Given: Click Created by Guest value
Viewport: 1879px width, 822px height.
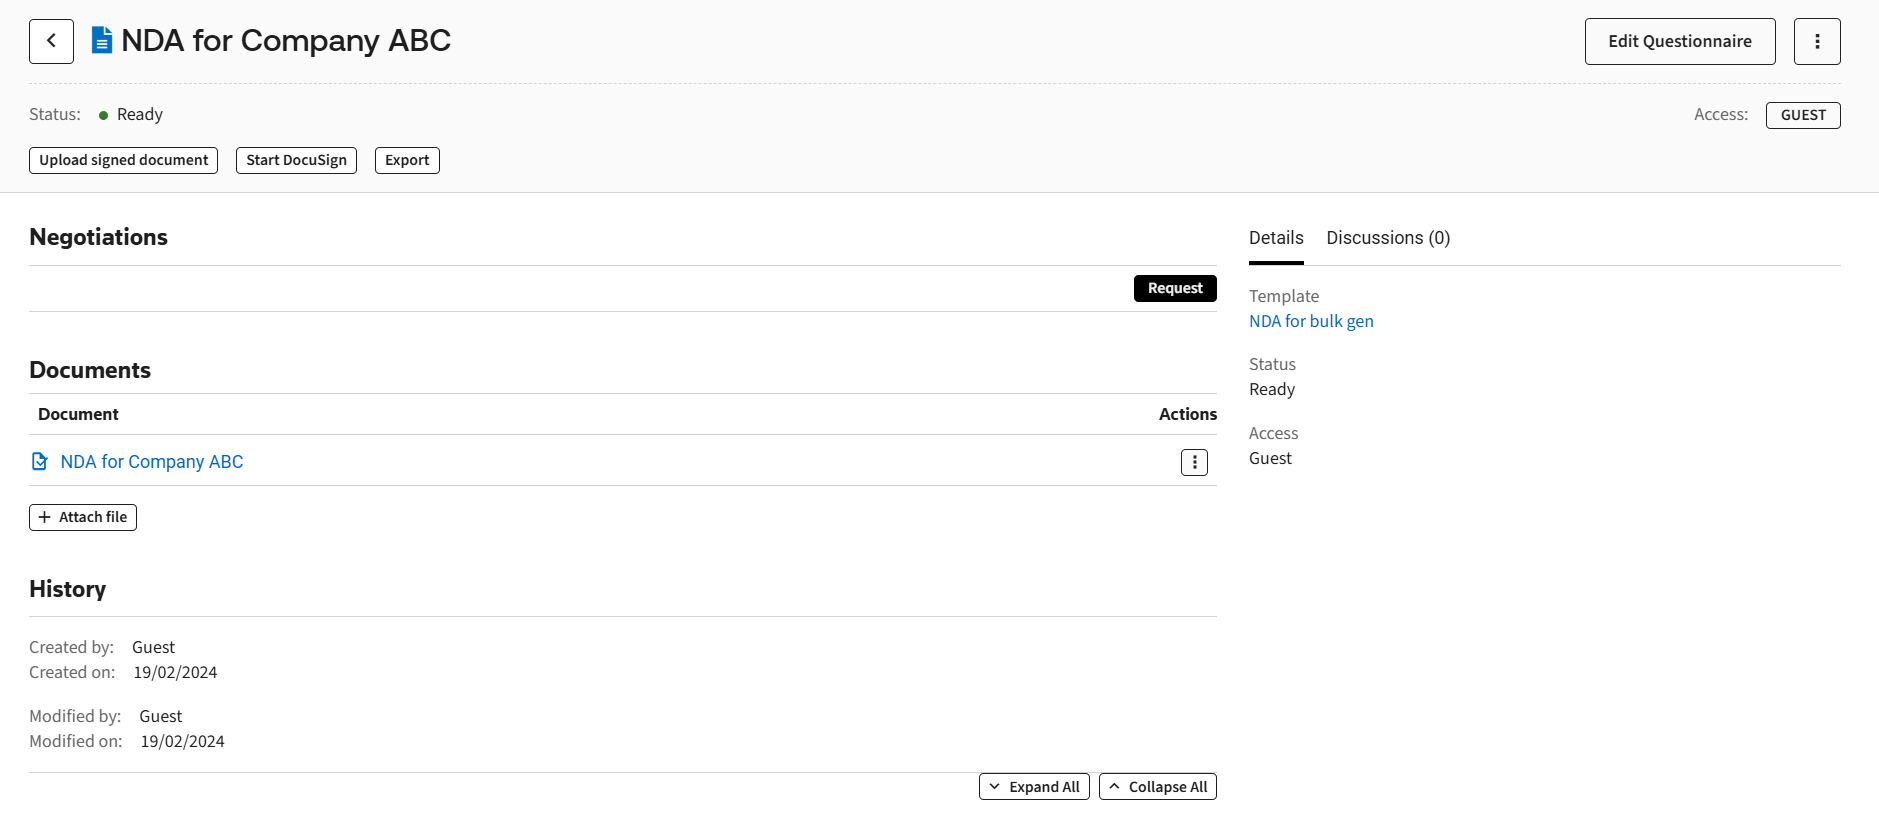Looking at the screenshot, I should click(x=153, y=648).
